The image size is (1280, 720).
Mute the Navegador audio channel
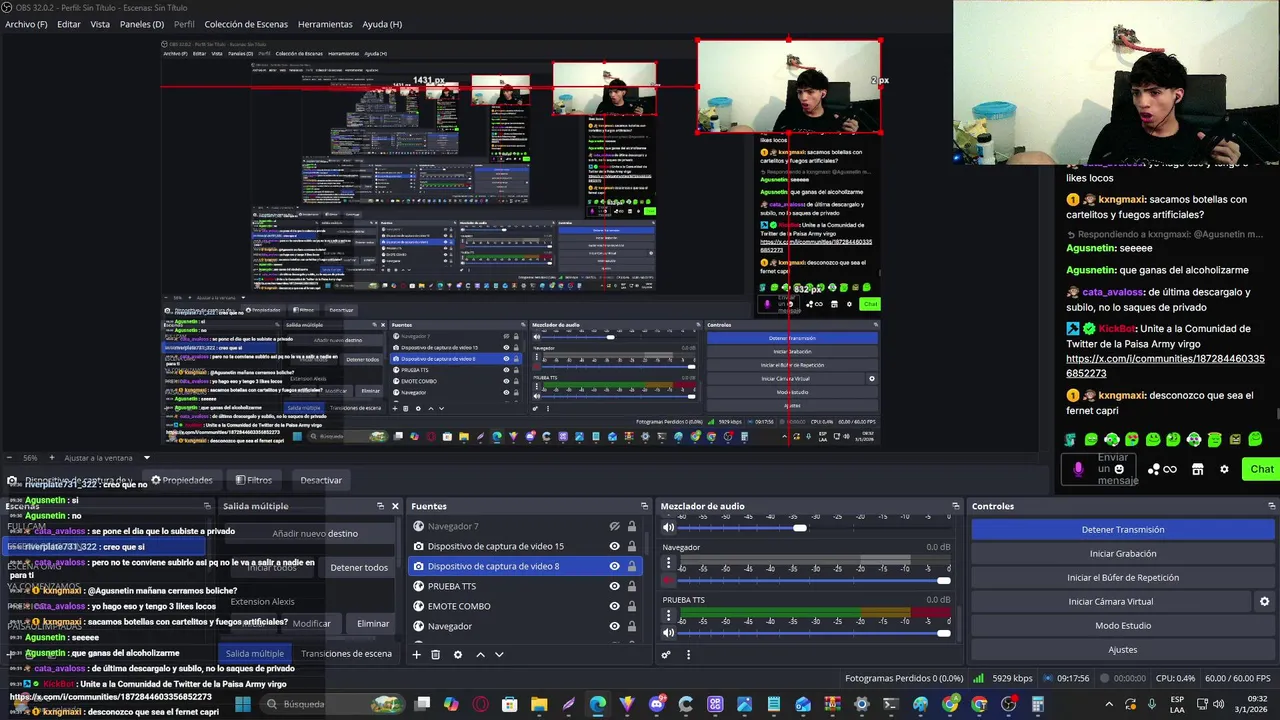pyautogui.click(x=669, y=580)
